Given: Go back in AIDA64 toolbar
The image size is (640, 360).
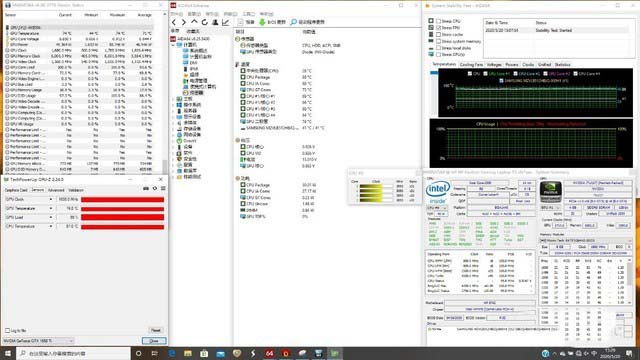Looking at the screenshot, I should pyautogui.click(x=174, y=22).
